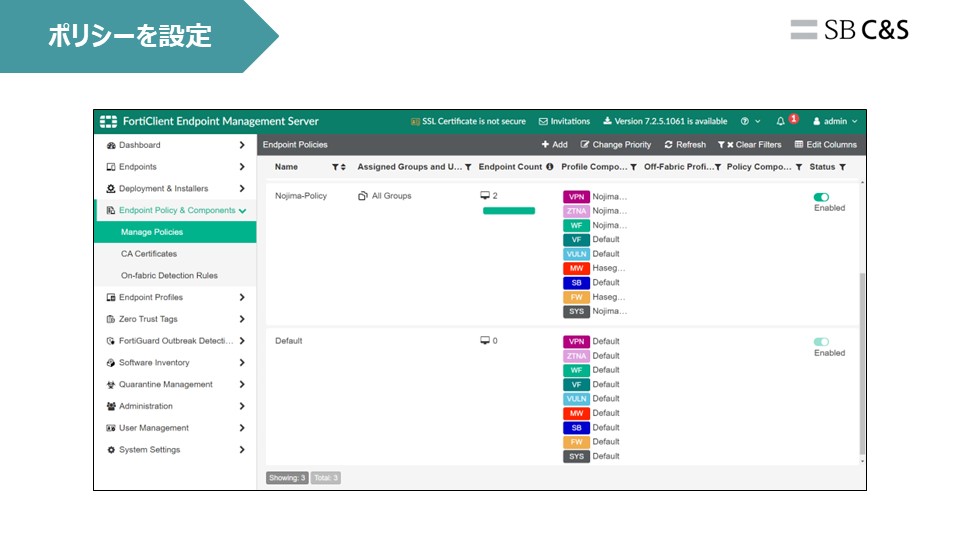Click the System Settings gear icon
The height and width of the screenshot is (540, 960).
(111, 449)
